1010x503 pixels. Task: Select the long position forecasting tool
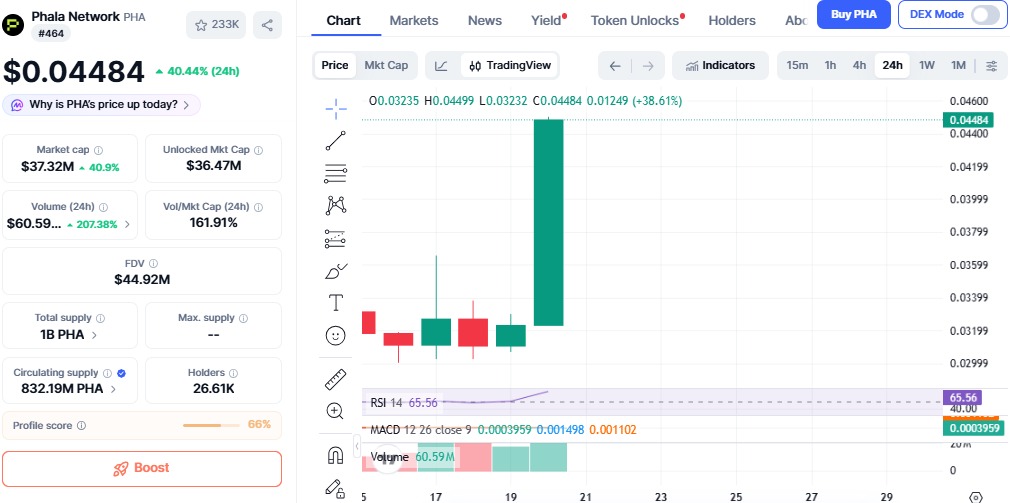click(336, 238)
